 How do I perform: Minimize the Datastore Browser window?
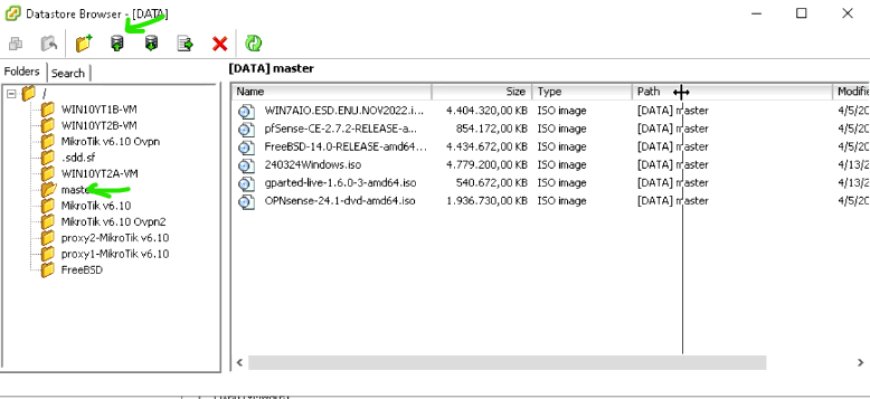pyautogui.click(x=756, y=13)
